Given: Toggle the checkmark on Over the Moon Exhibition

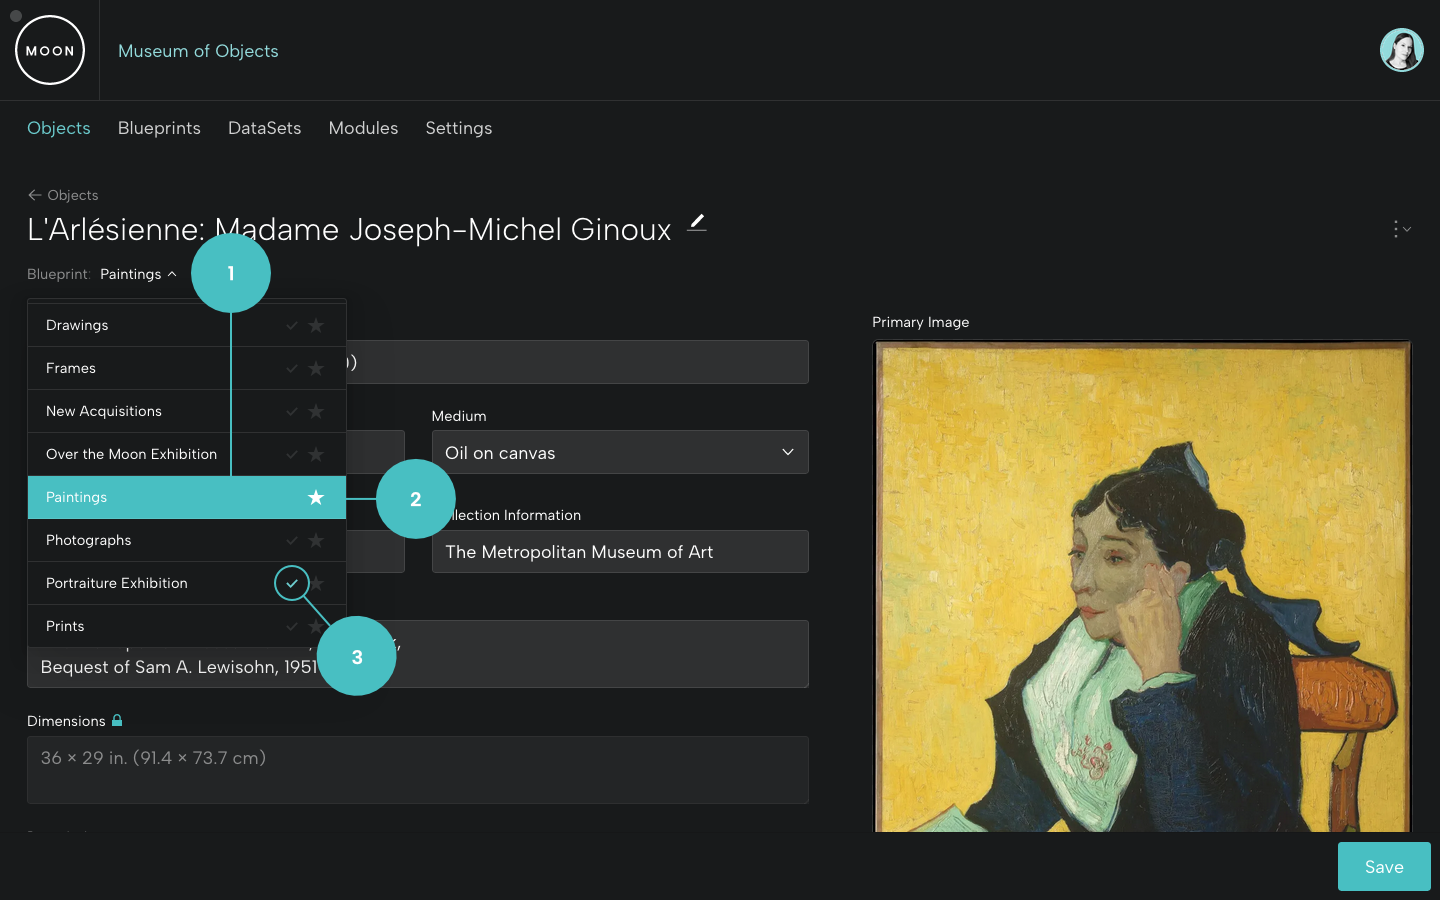Looking at the screenshot, I should pos(292,454).
